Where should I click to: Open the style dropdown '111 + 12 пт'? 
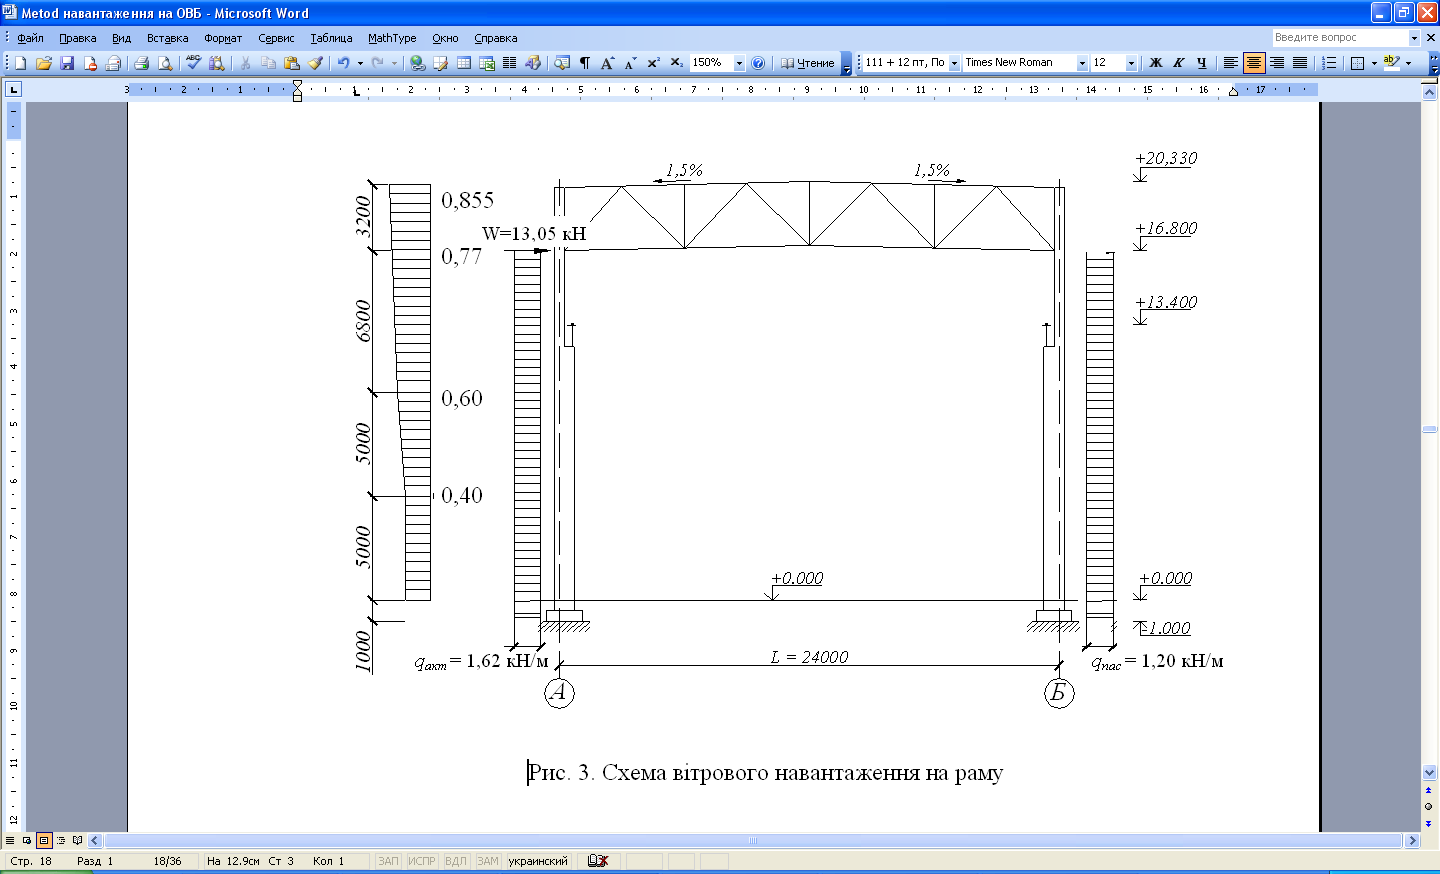[x=954, y=63]
